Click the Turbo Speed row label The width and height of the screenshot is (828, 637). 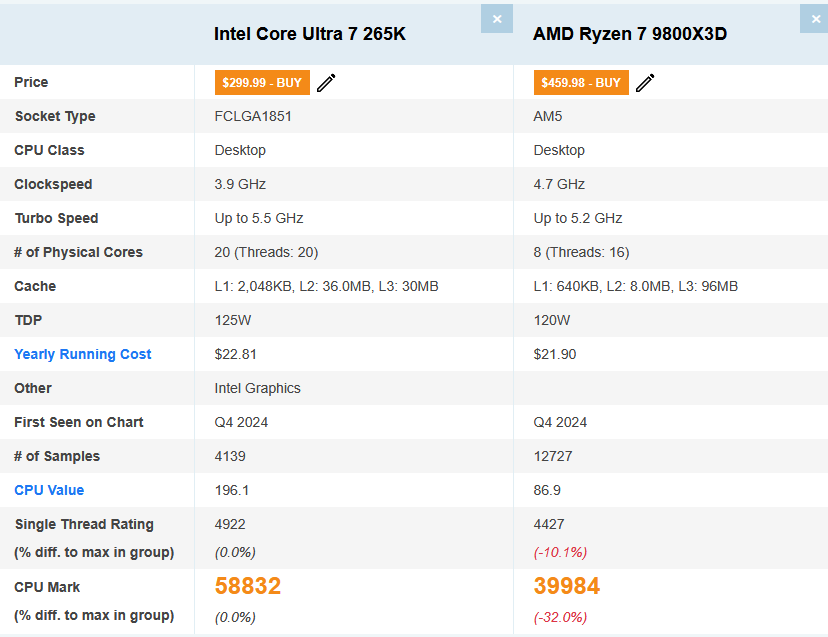point(56,218)
